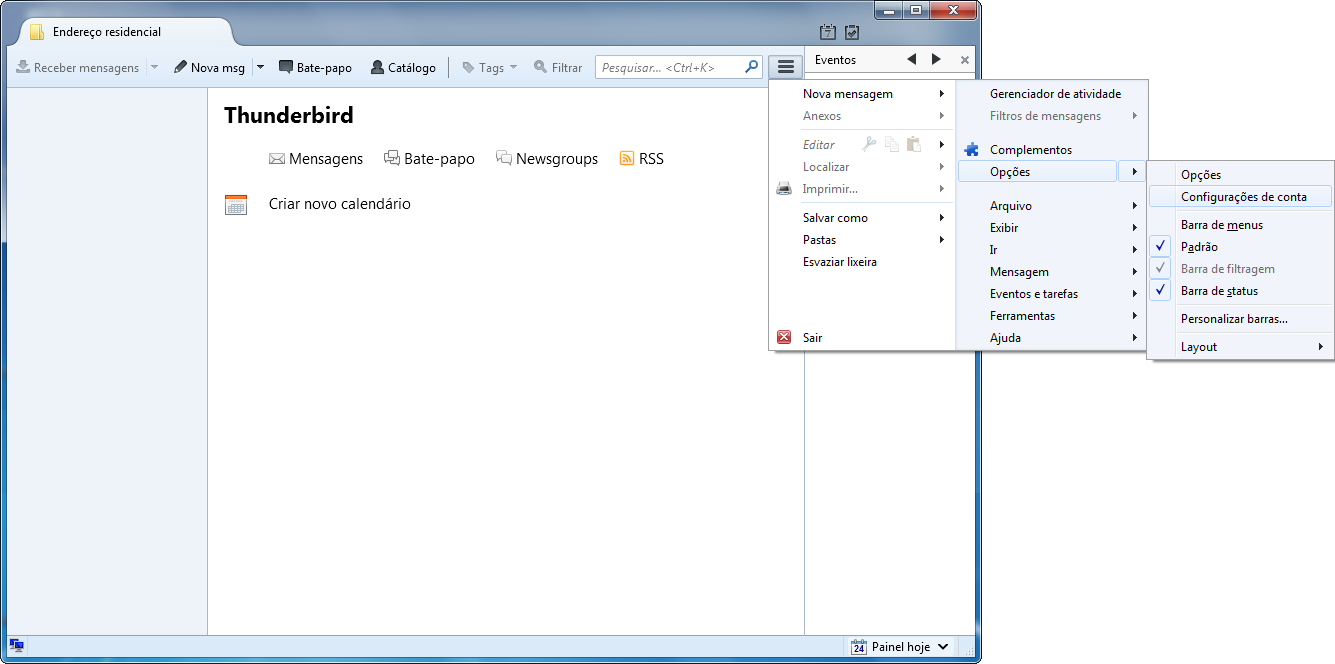This screenshot has width=1335, height=664.
Task: Expand the Exibir submenu
Action: pyautogui.click(x=1052, y=228)
